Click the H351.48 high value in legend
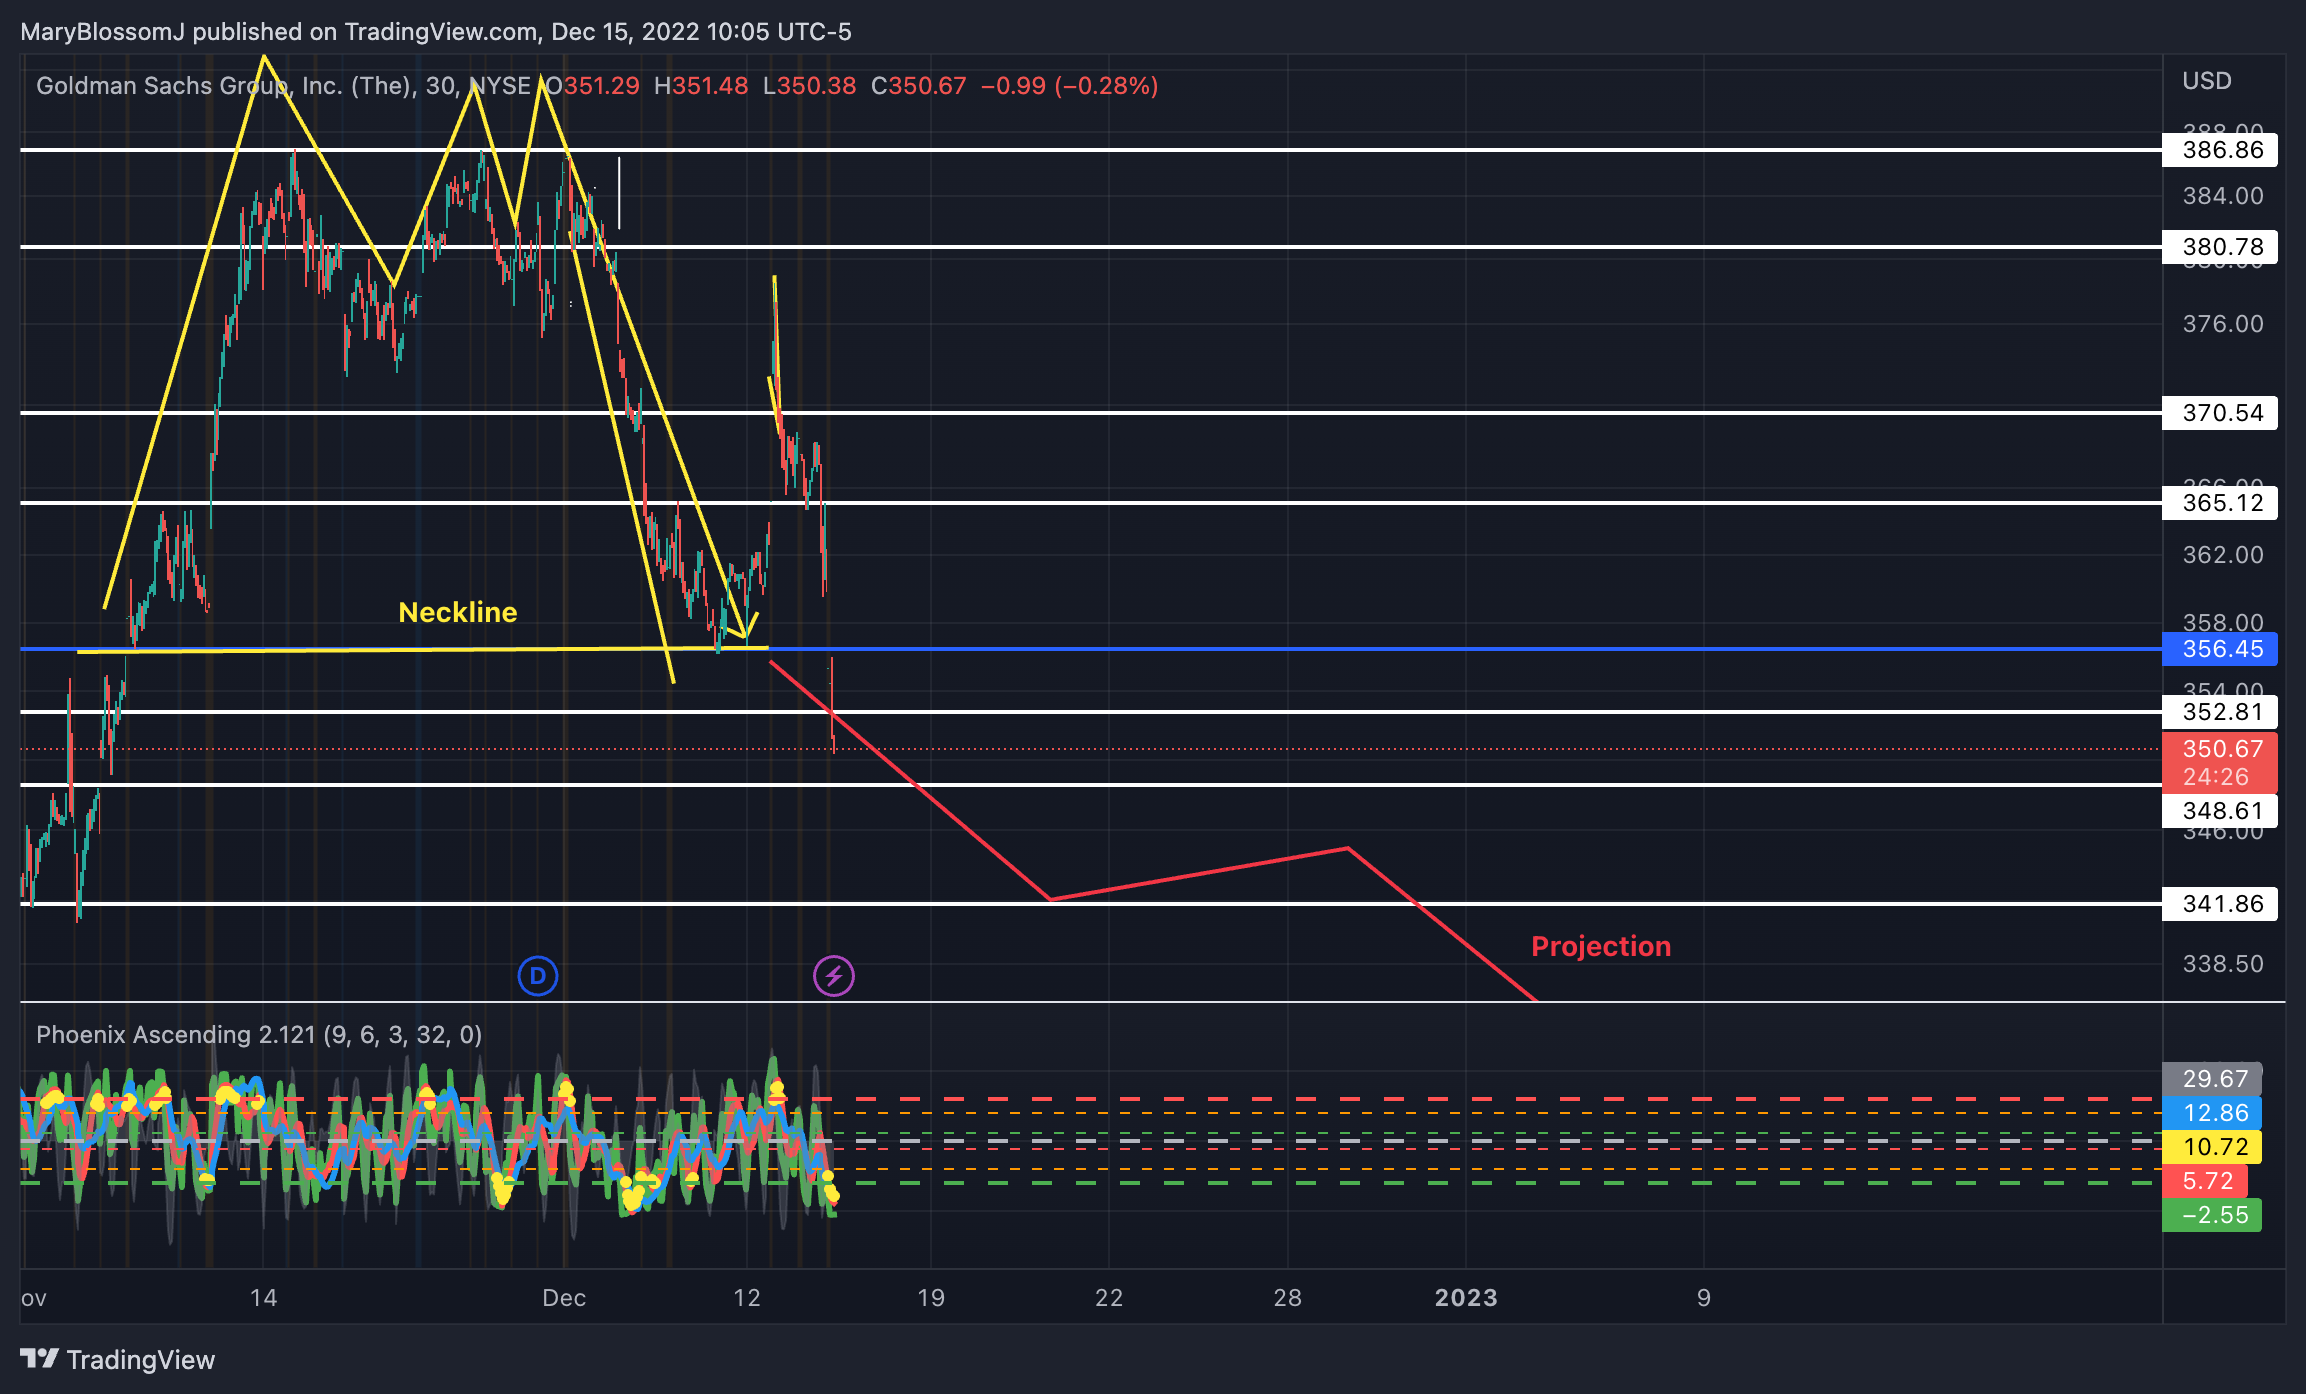The width and height of the screenshot is (2306, 1394). click(701, 86)
